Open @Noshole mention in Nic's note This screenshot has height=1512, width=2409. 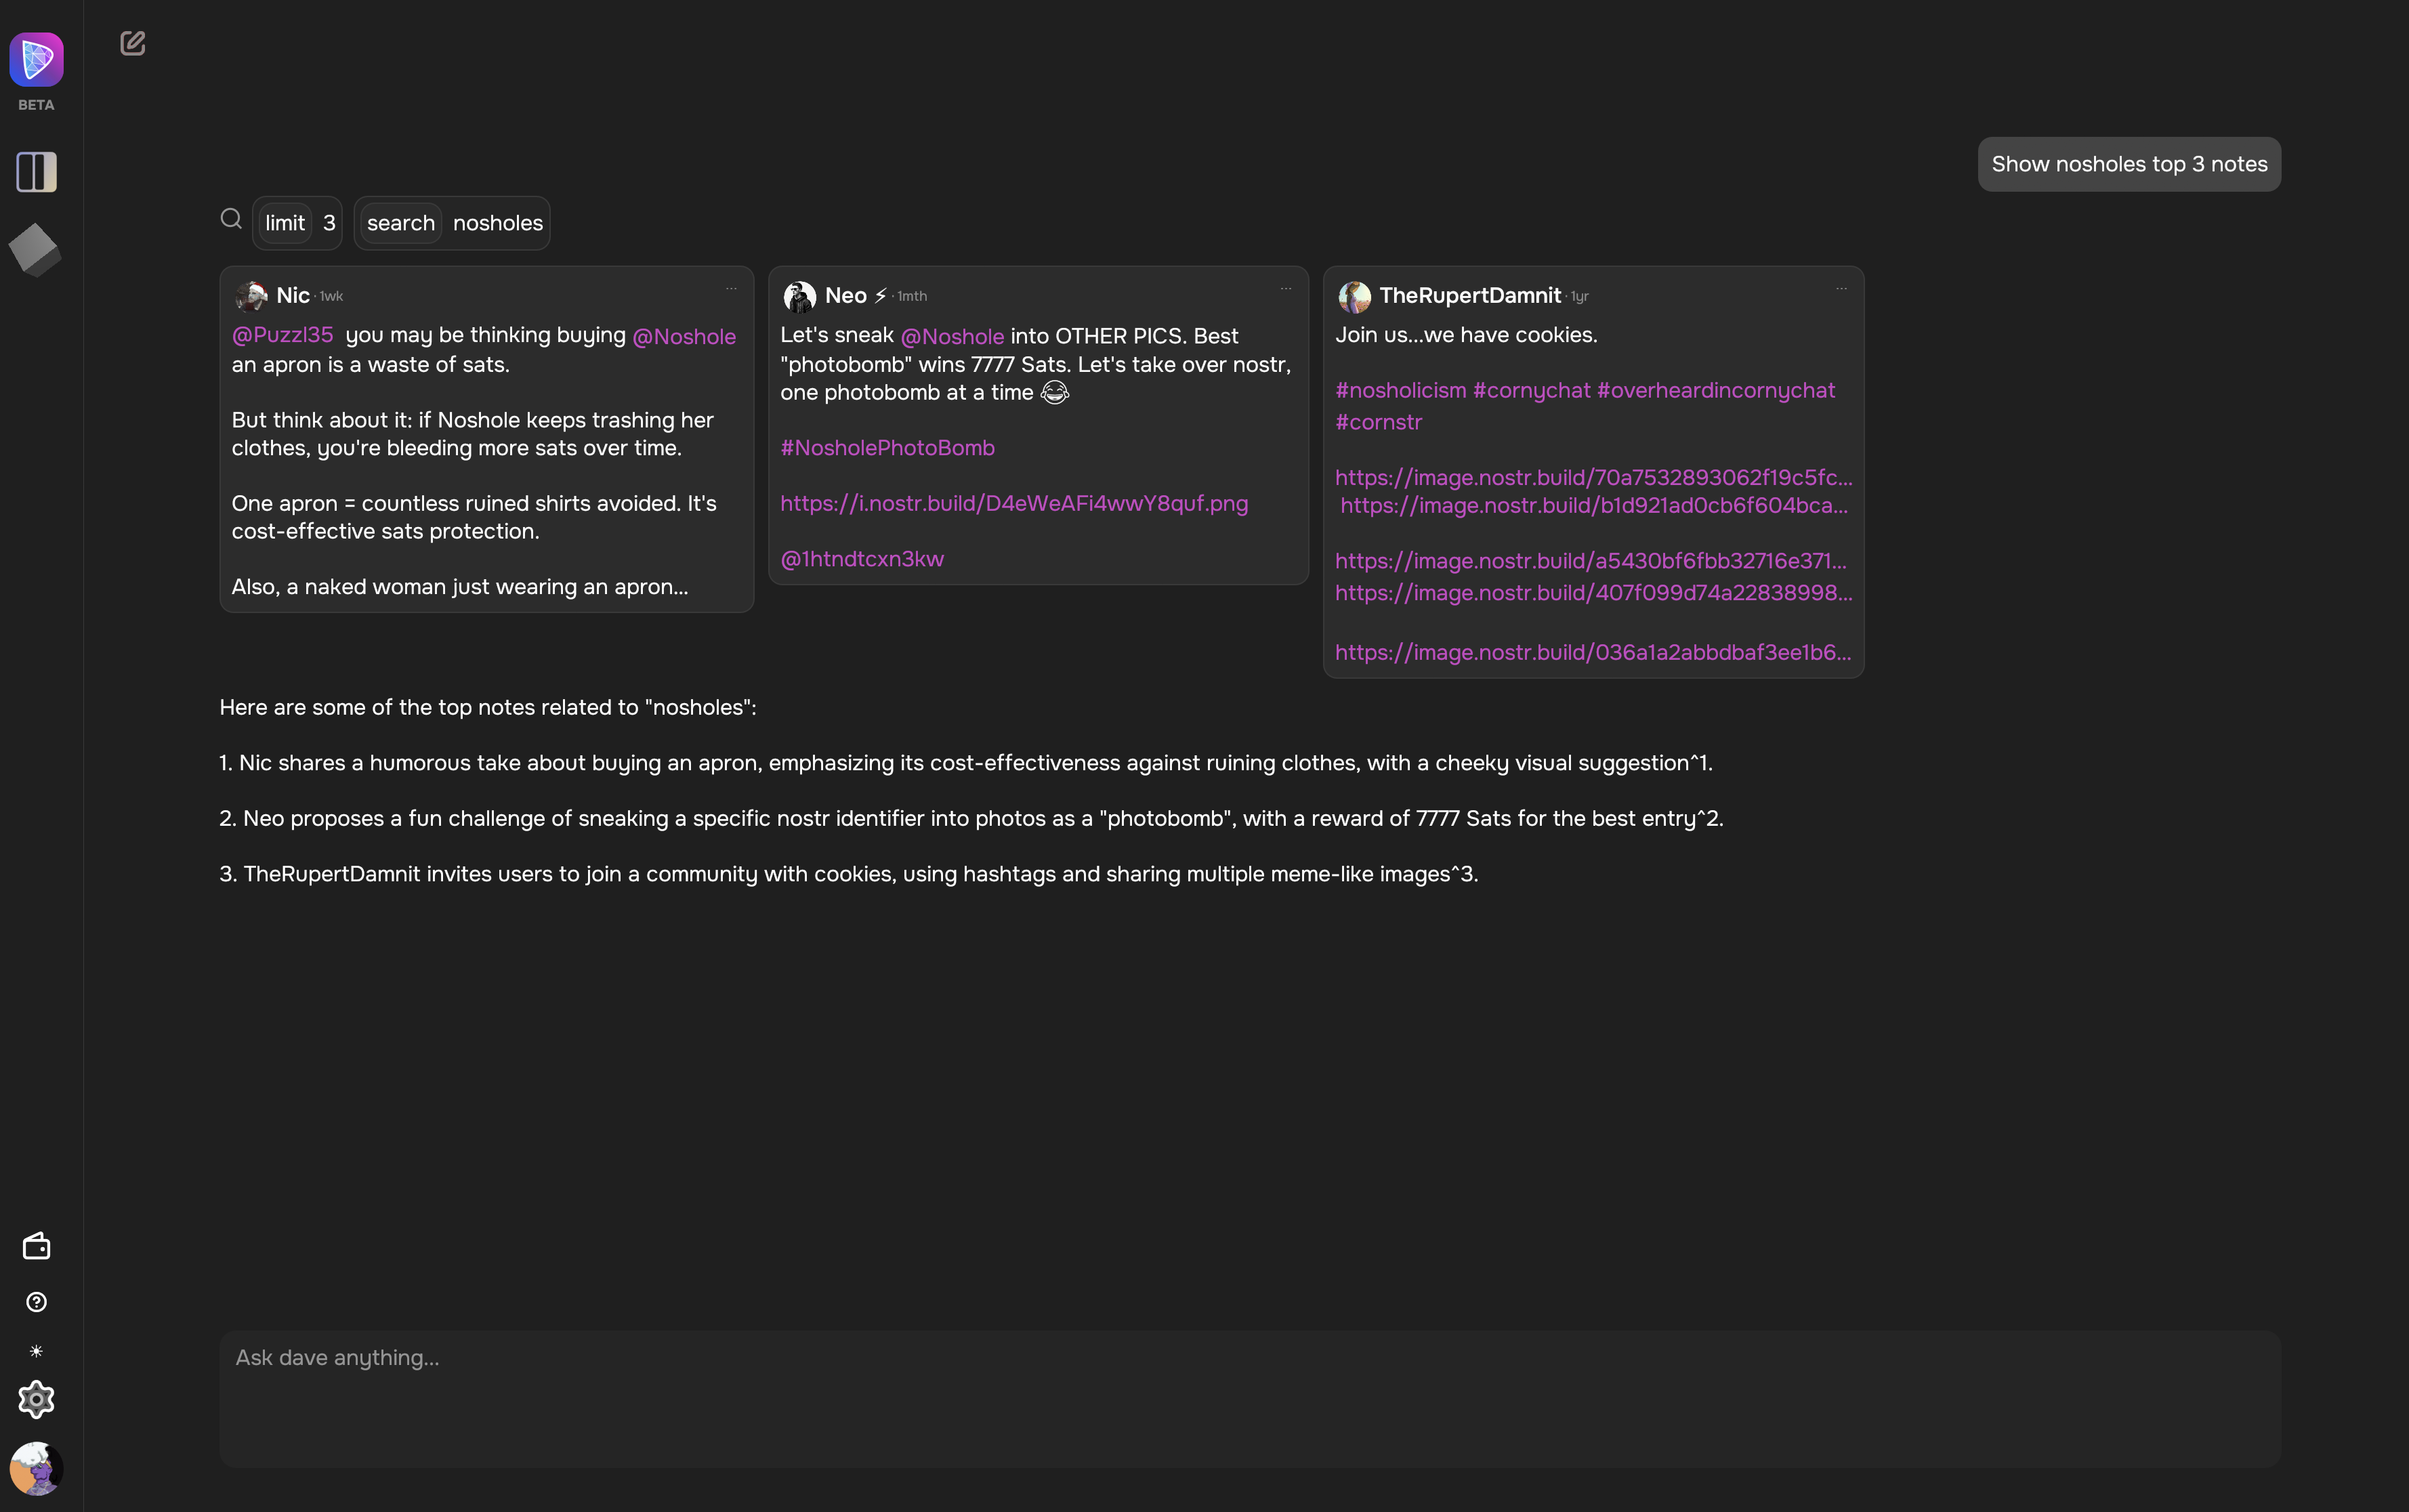(x=684, y=336)
